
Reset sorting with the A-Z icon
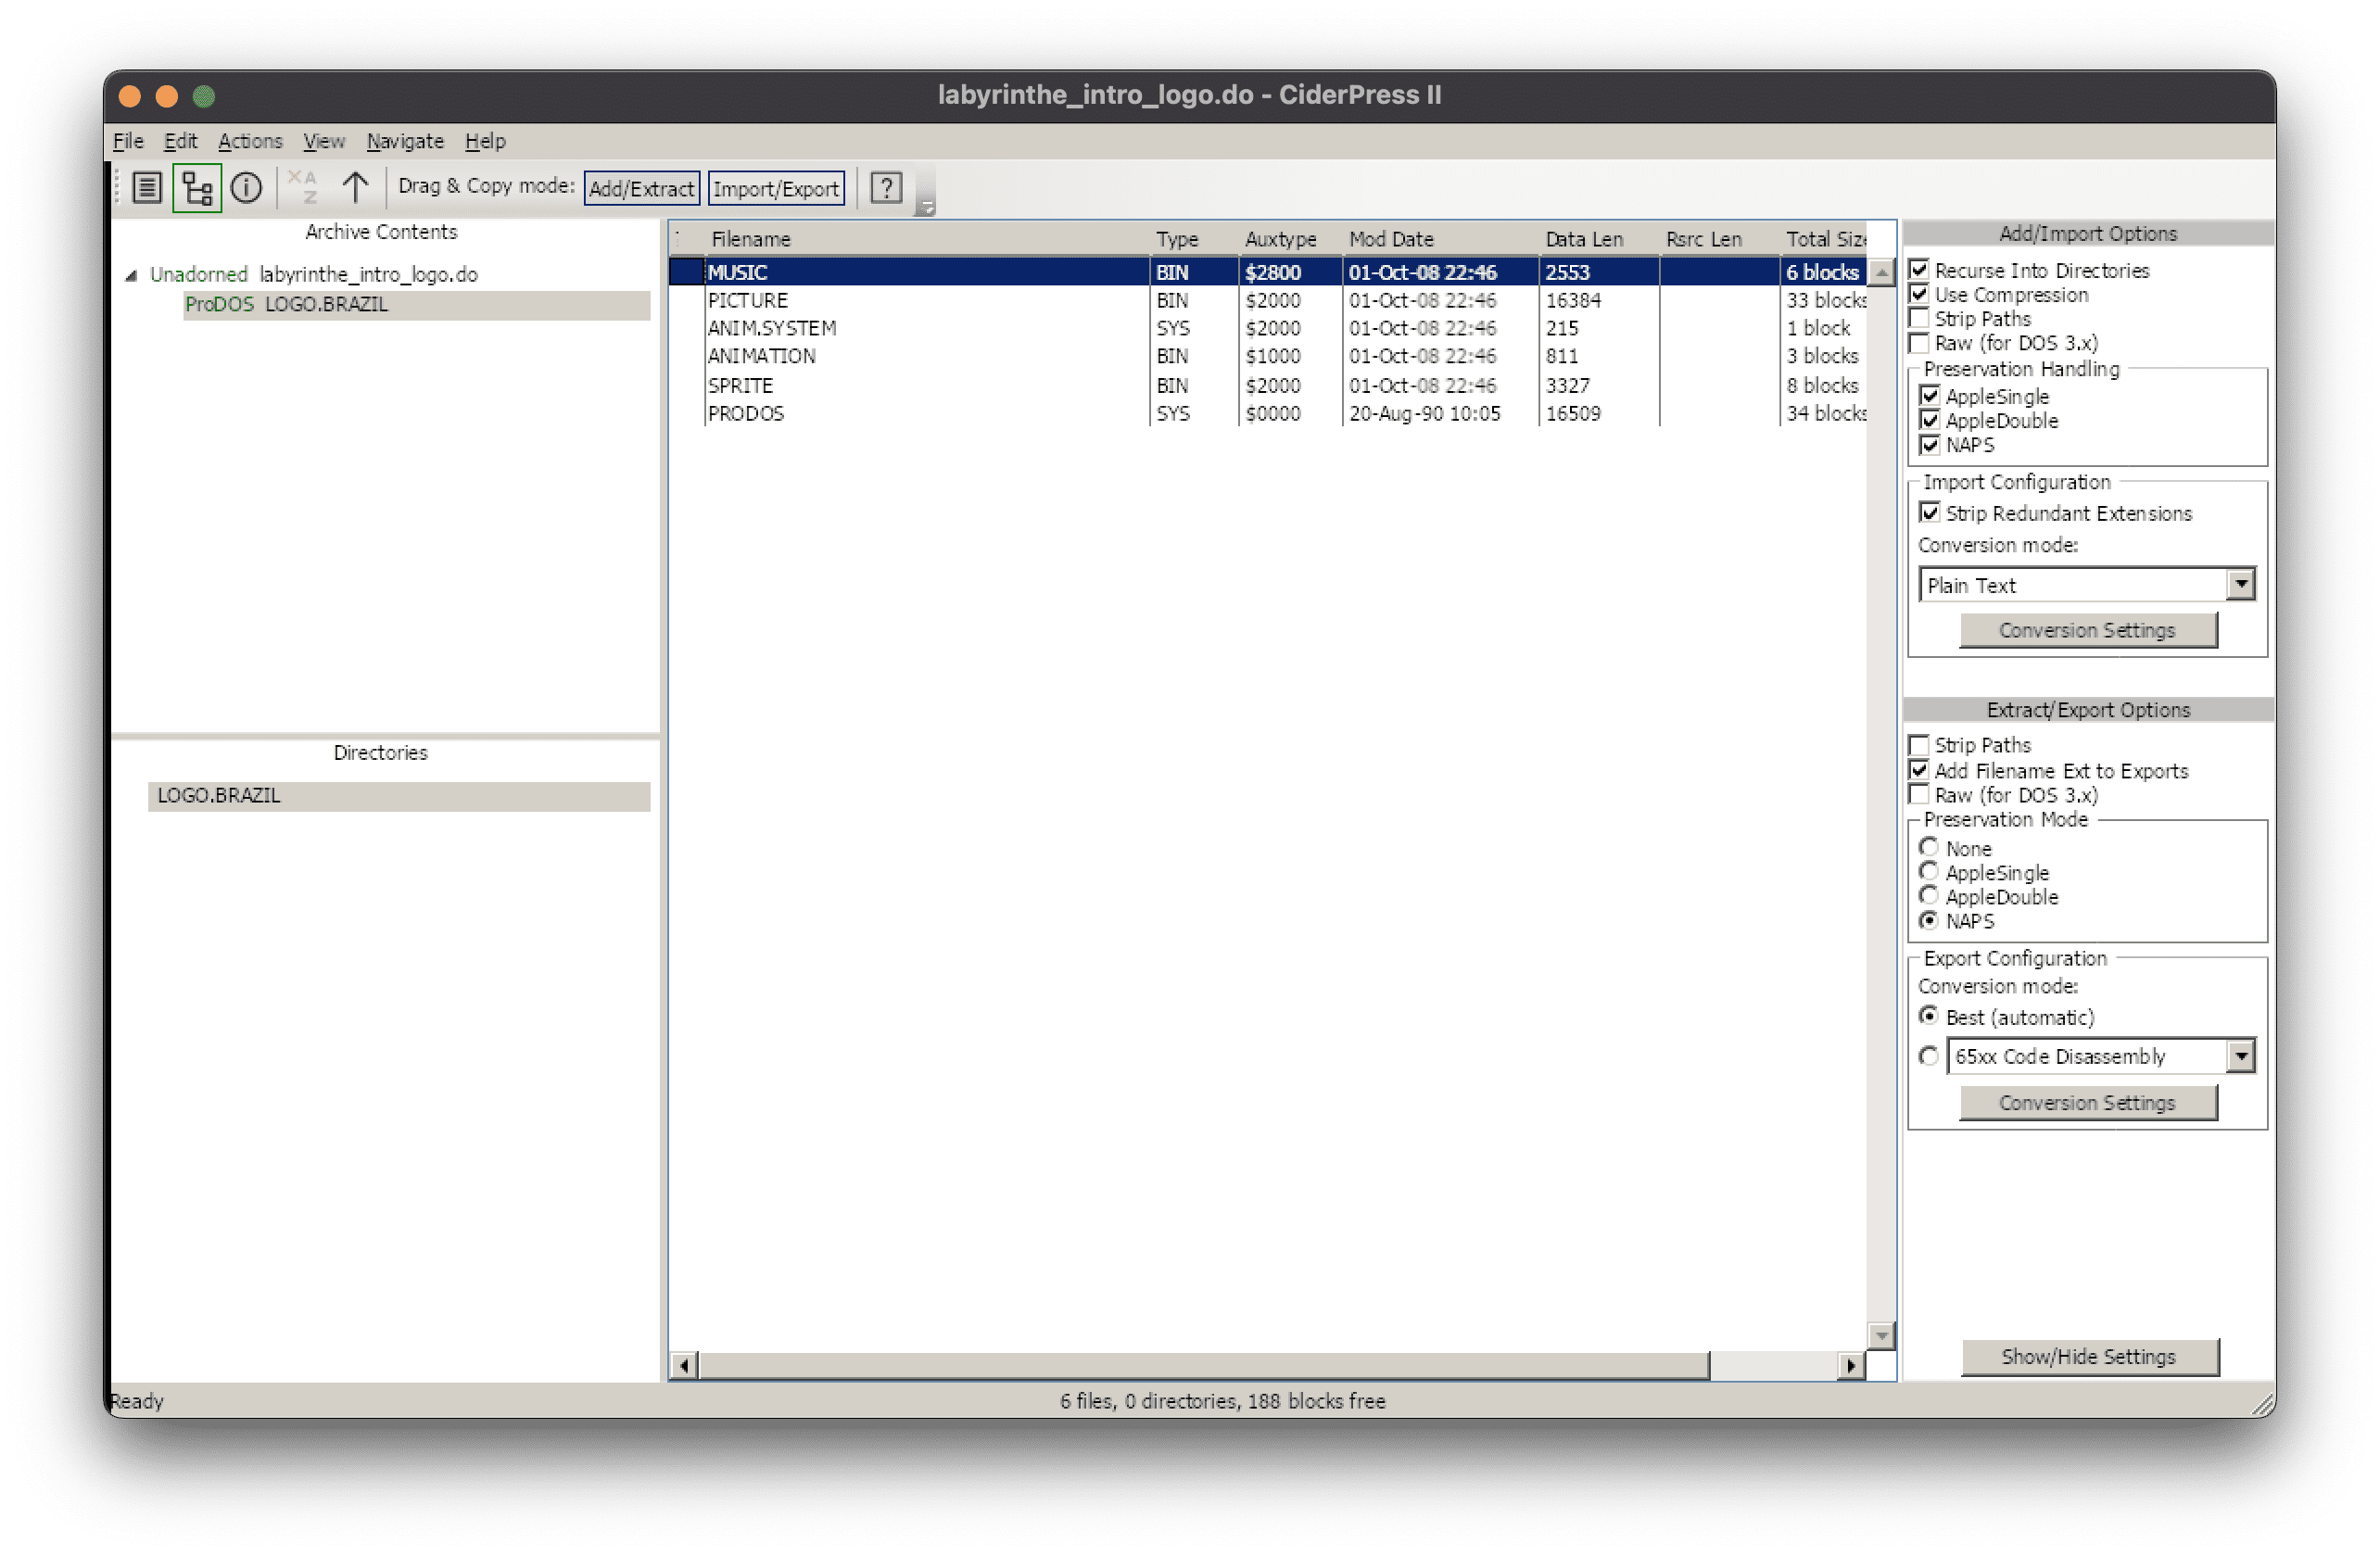pyautogui.click(x=302, y=188)
